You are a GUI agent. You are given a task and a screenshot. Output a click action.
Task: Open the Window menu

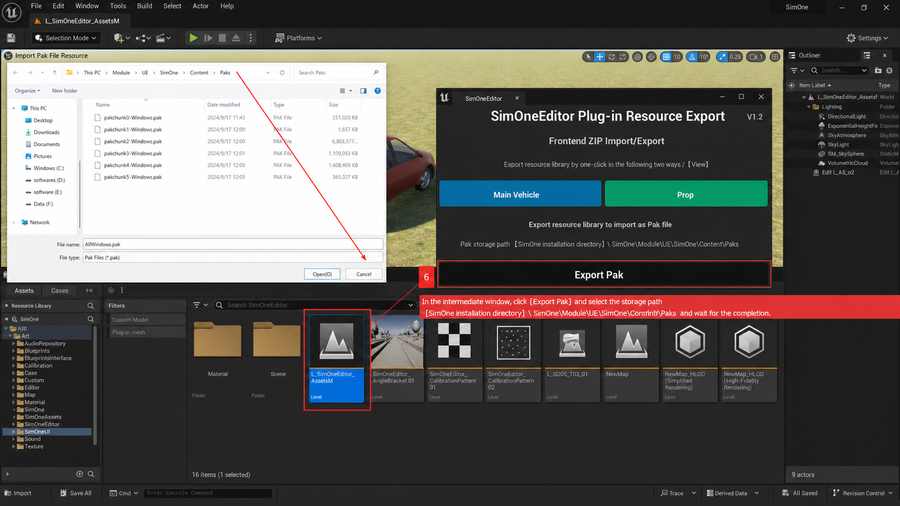coord(87,6)
